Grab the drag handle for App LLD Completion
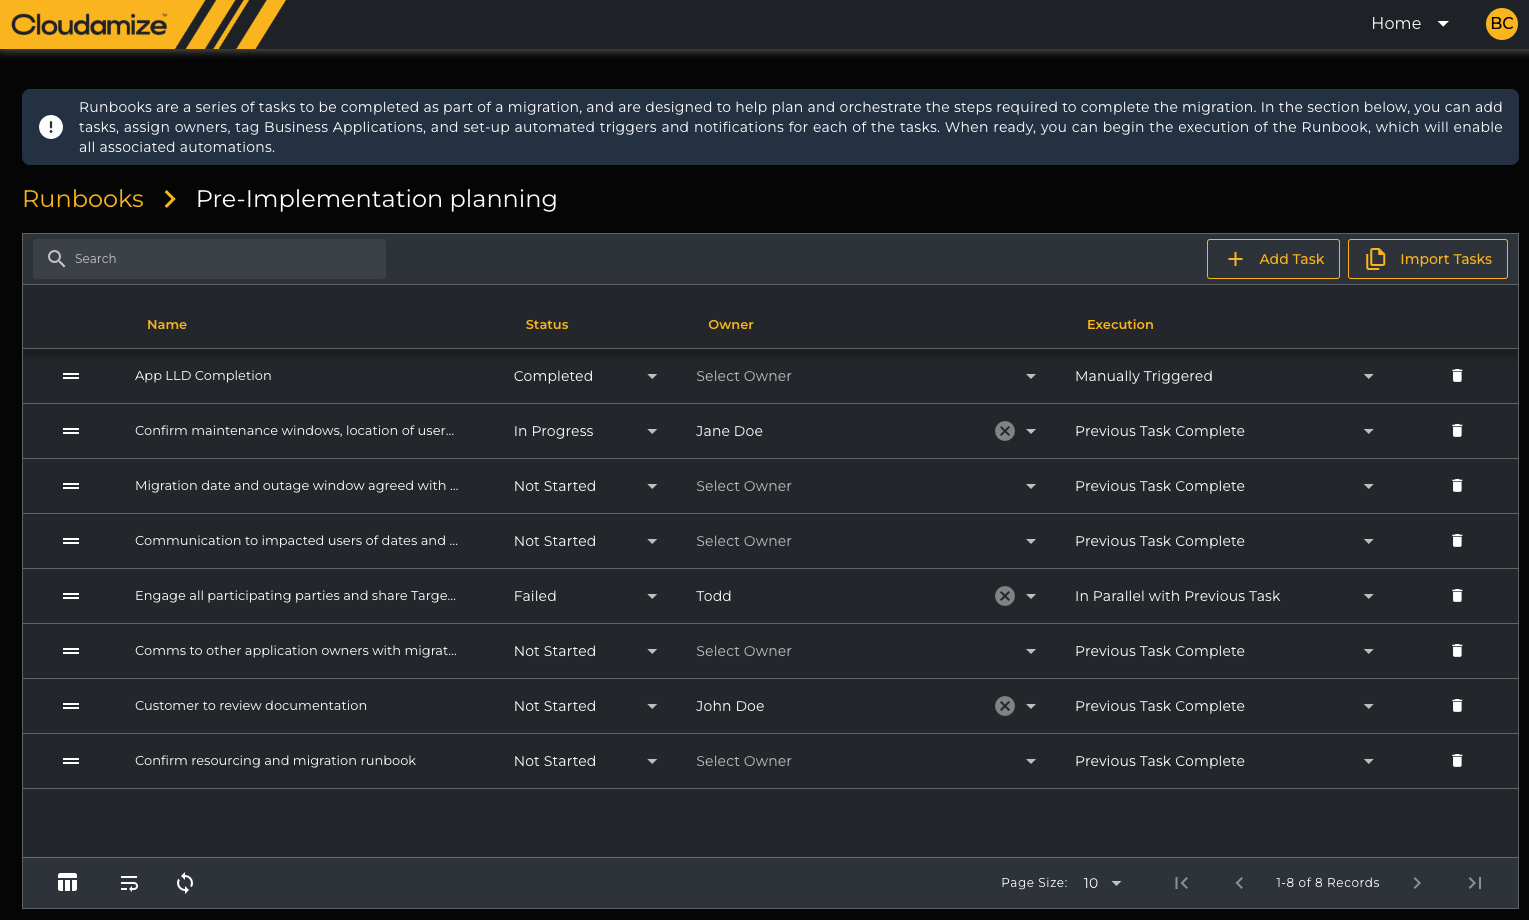 [x=71, y=376]
